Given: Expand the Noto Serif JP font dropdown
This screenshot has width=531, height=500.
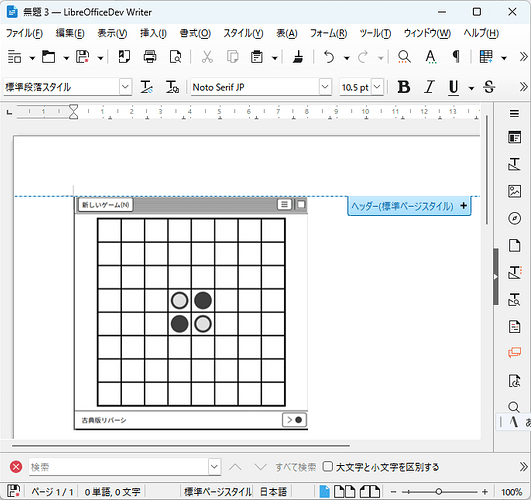Looking at the screenshot, I should coord(325,87).
